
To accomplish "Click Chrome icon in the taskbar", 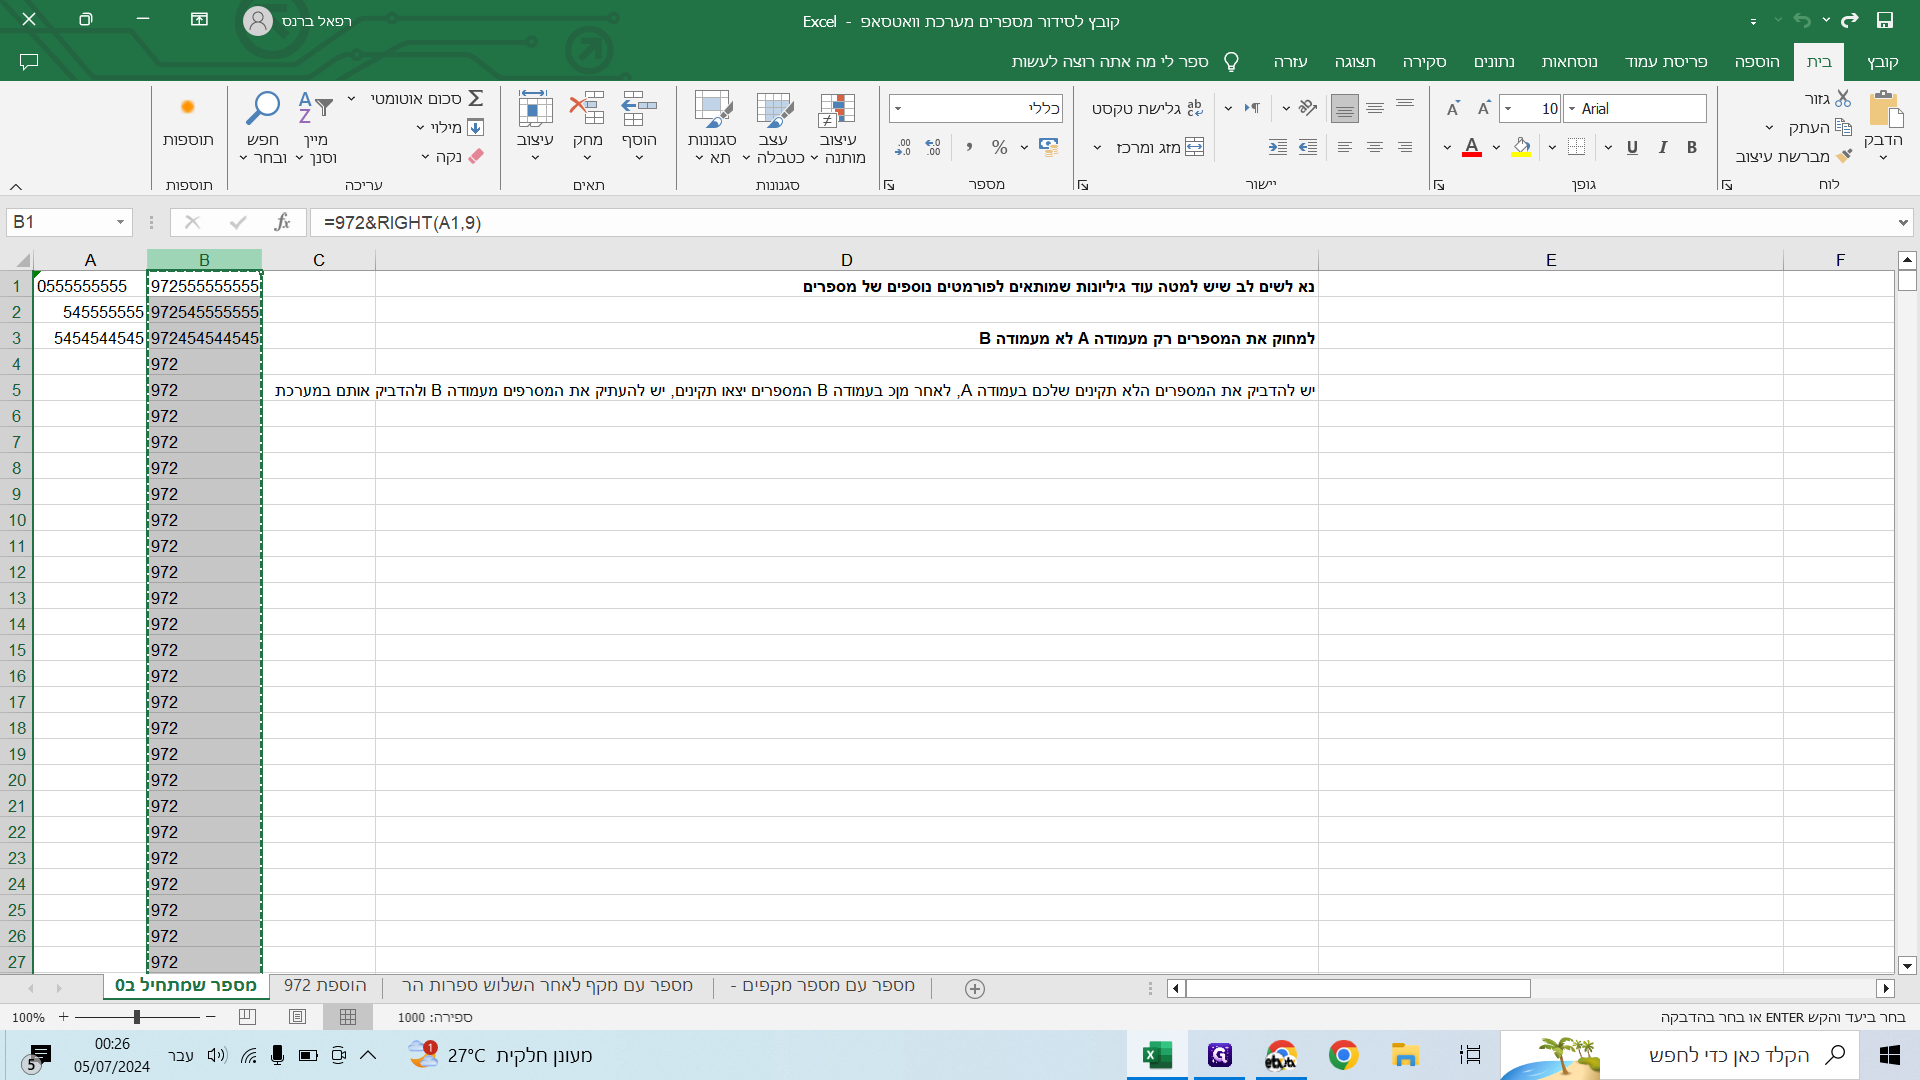I will (x=1343, y=1055).
